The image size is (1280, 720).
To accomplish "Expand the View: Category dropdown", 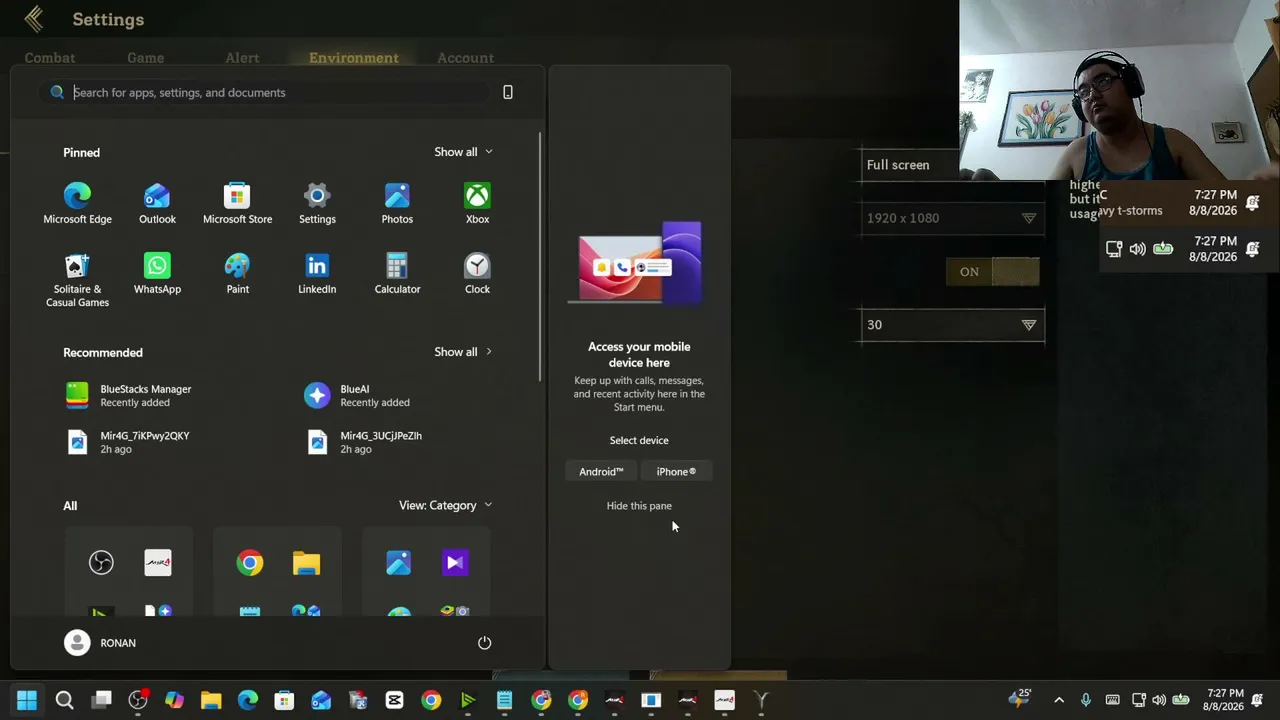I will click(445, 505).
